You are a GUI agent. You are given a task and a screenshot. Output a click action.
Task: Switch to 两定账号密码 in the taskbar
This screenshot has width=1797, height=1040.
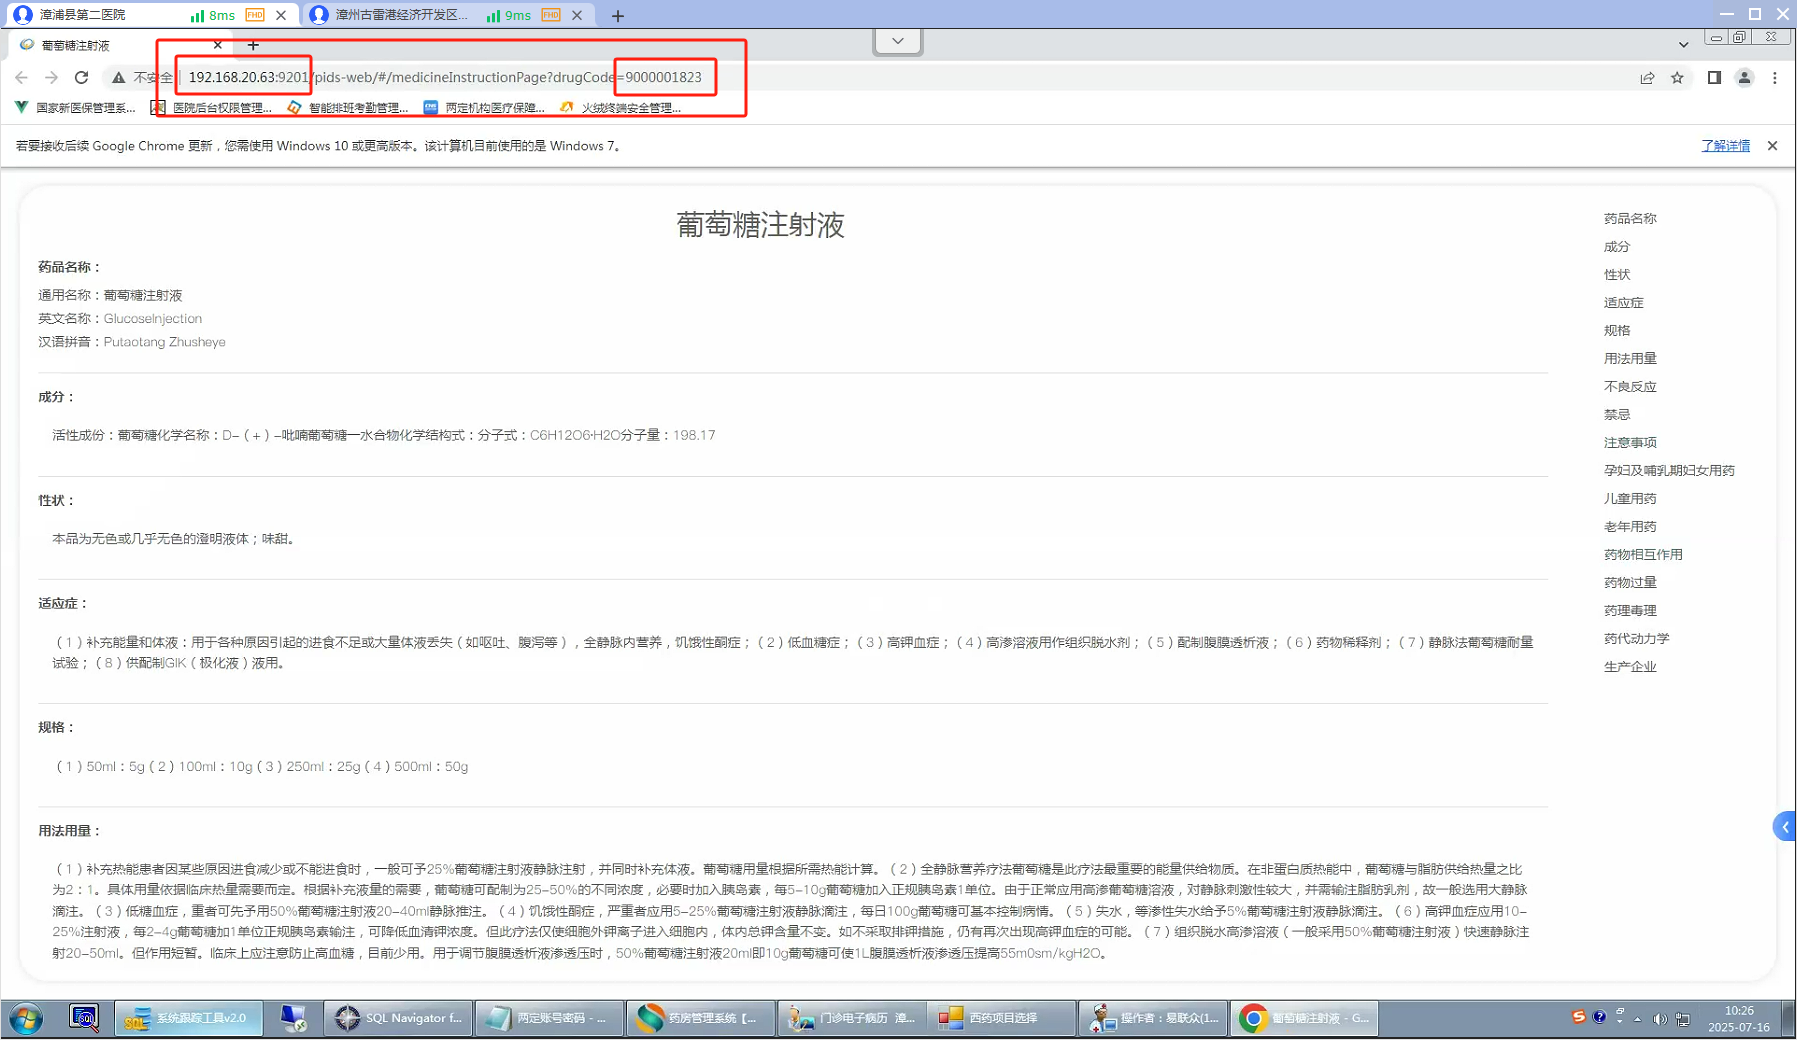point(549,1018)
